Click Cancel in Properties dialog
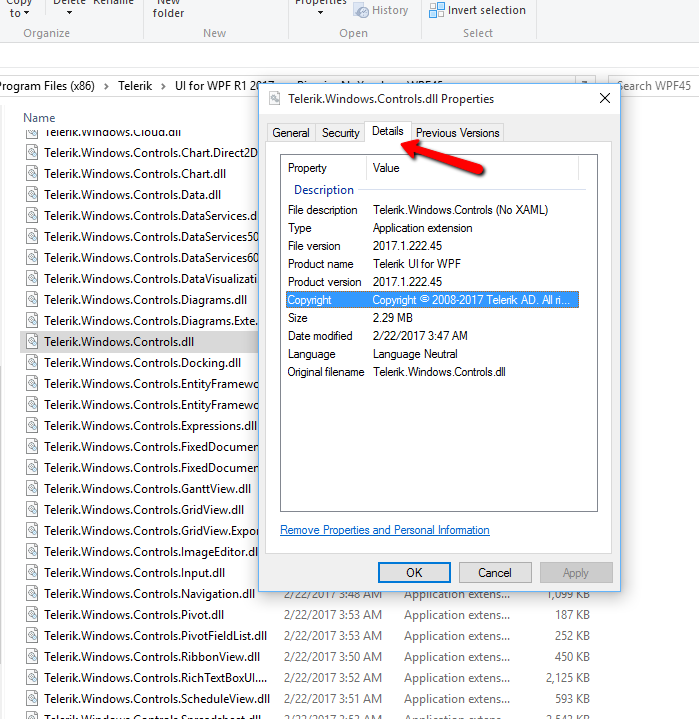 click(495, 572)
